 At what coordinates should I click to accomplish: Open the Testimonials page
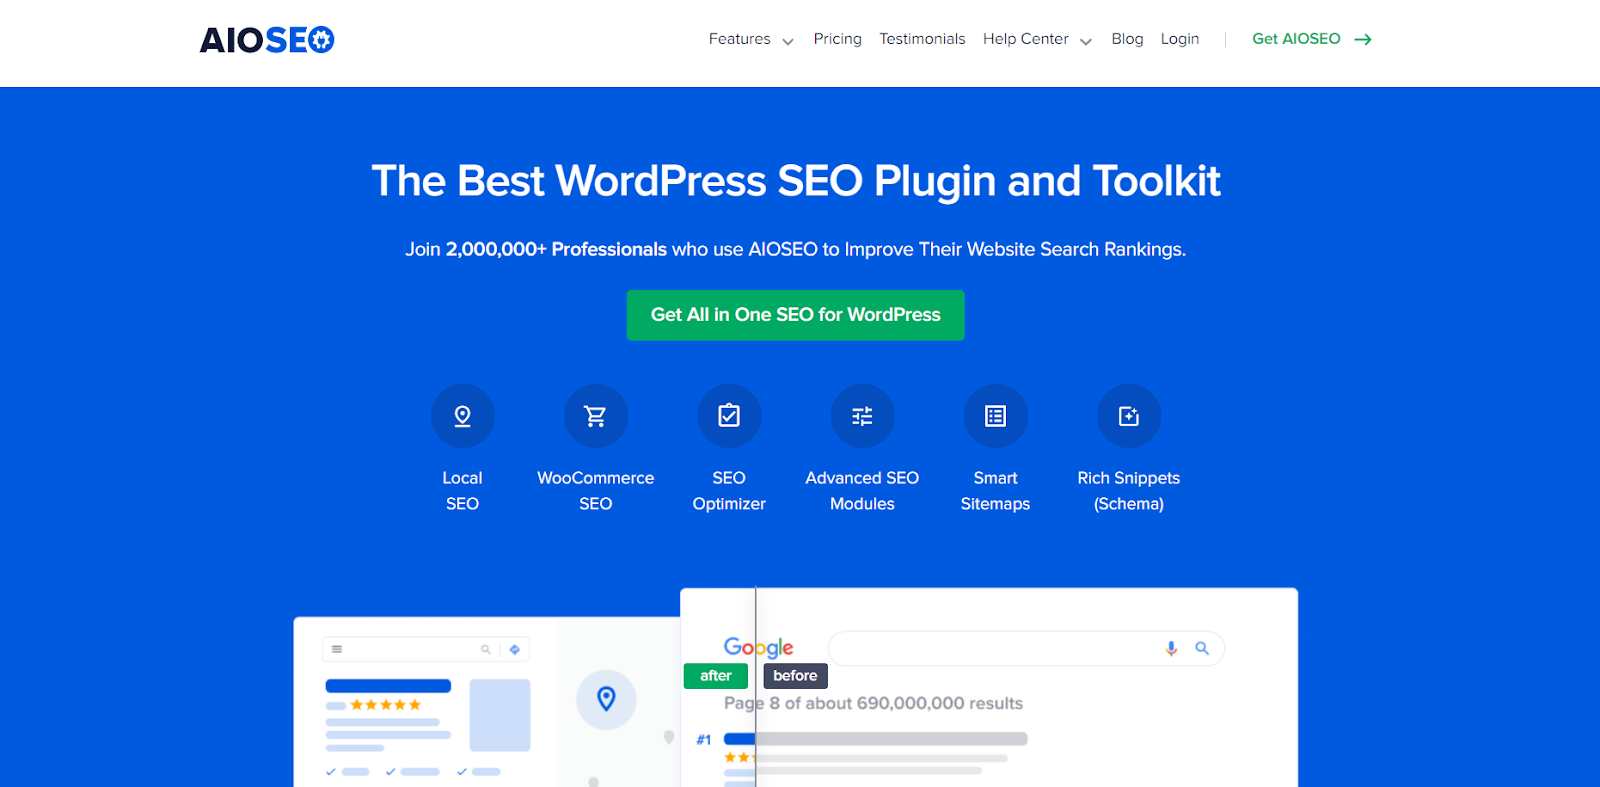click(x=922, y=39)
